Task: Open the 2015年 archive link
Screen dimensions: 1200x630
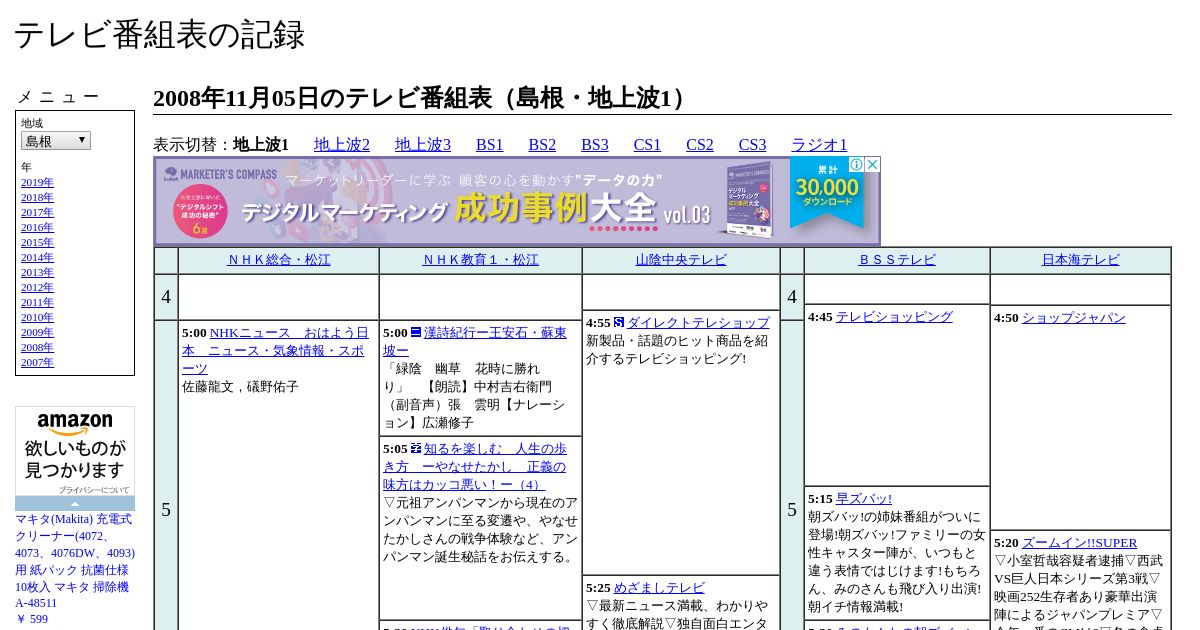Action: coord(37,242)
